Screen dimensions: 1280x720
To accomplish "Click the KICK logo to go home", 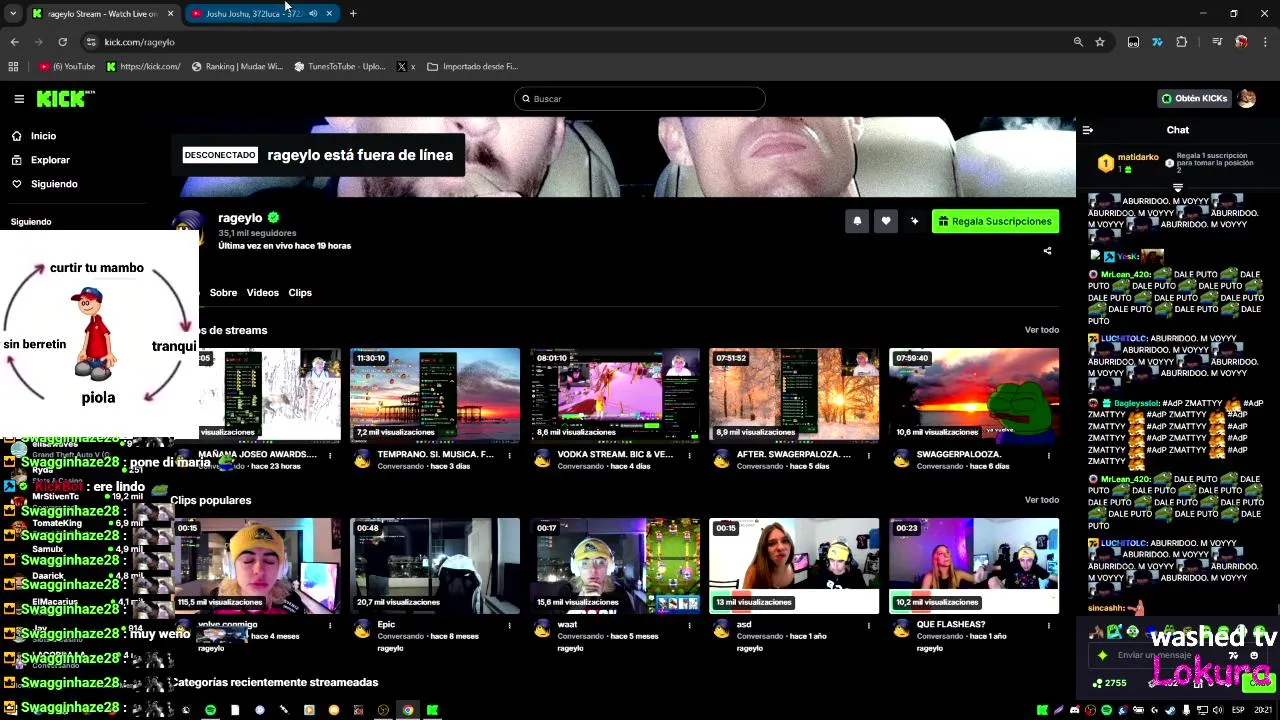I will (x=65, y=98).
